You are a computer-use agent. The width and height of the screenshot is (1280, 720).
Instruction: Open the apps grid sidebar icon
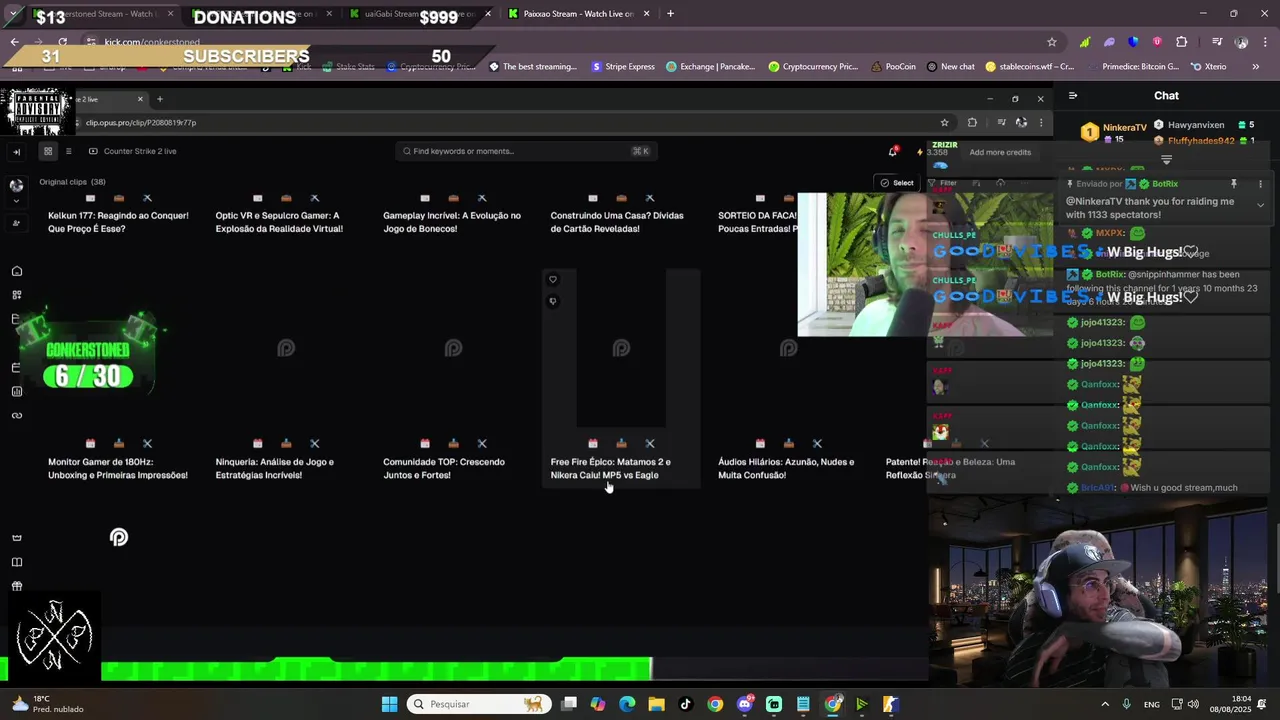coord(17,295)
